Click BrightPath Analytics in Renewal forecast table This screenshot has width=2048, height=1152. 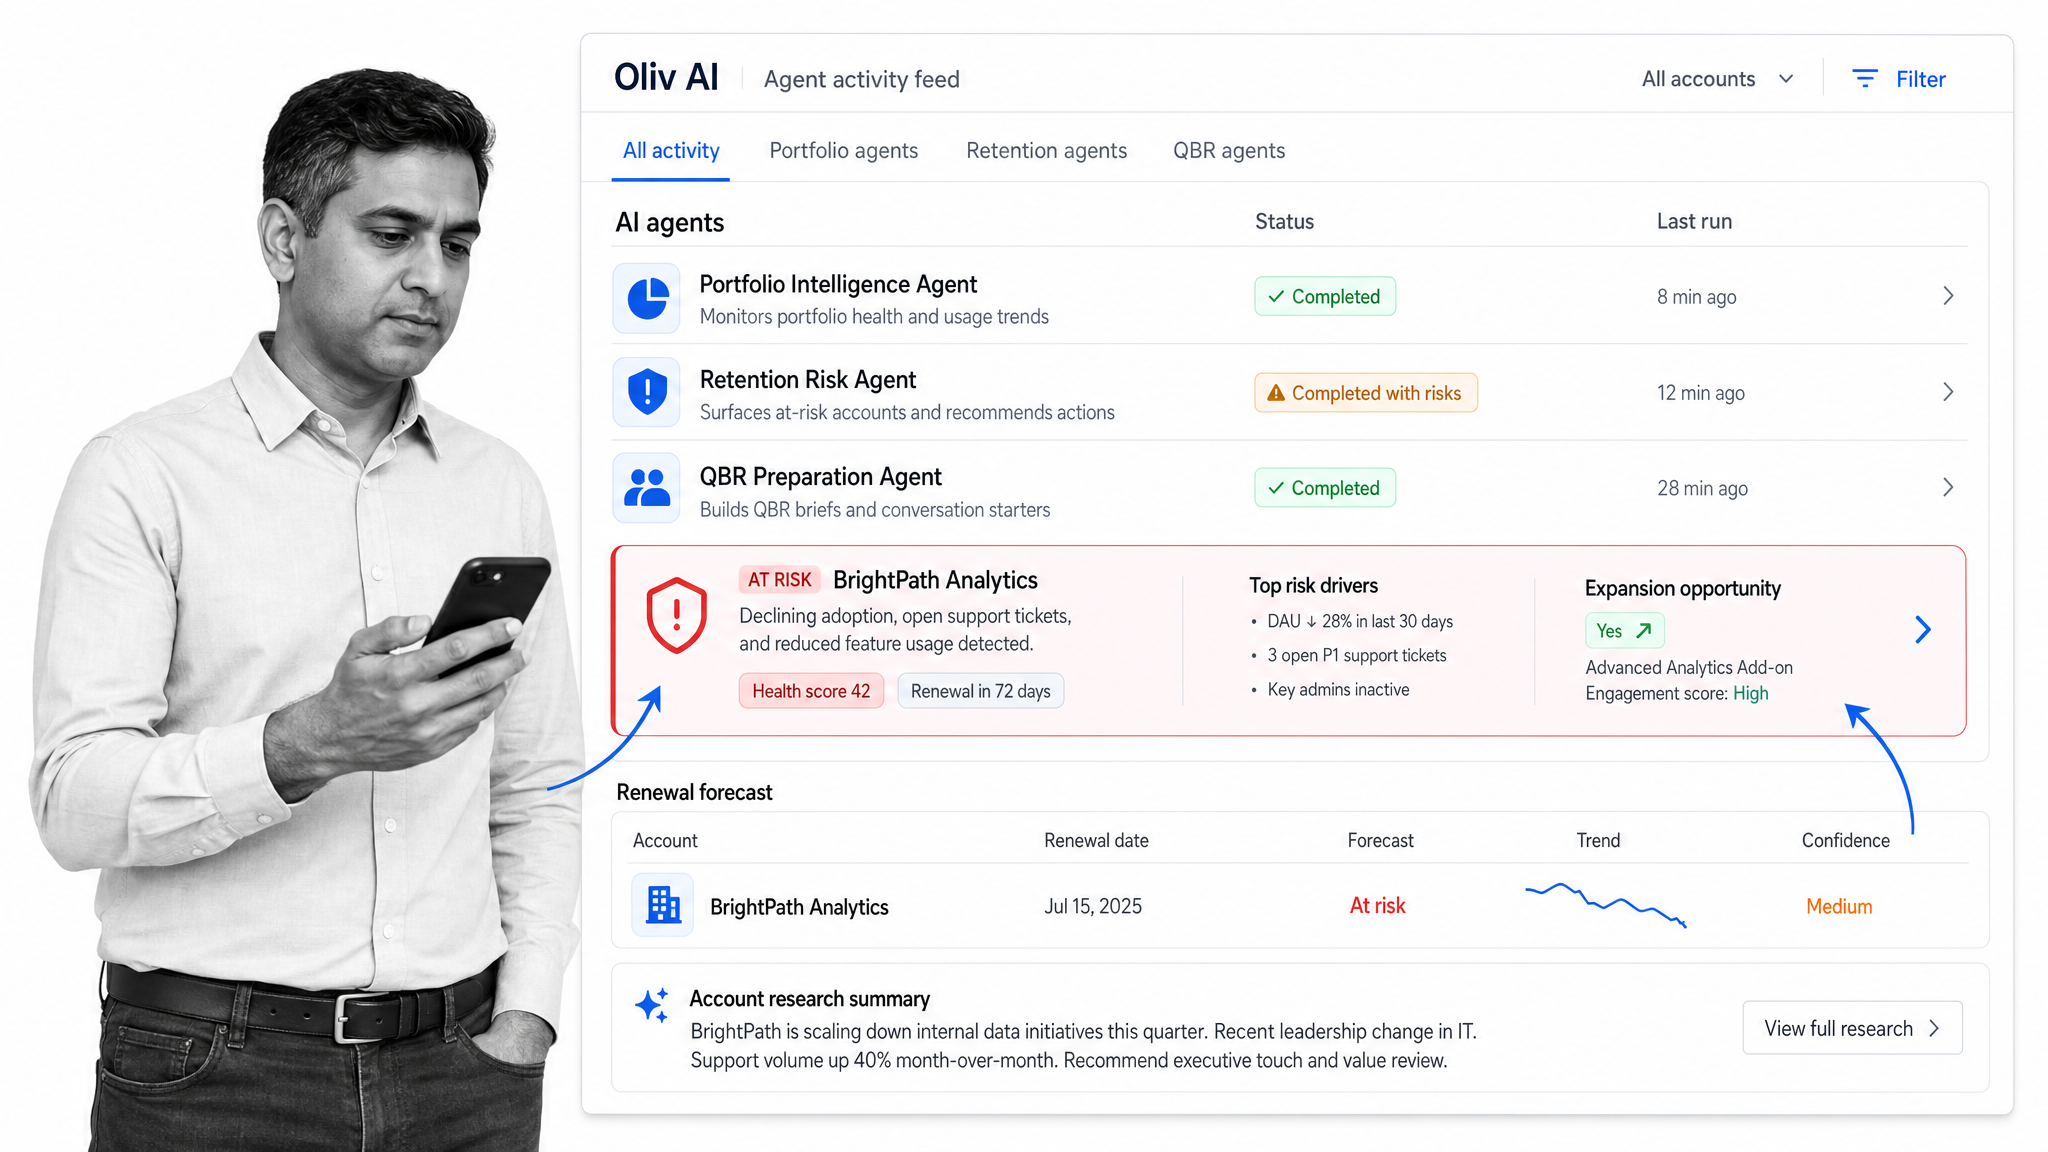799,907
